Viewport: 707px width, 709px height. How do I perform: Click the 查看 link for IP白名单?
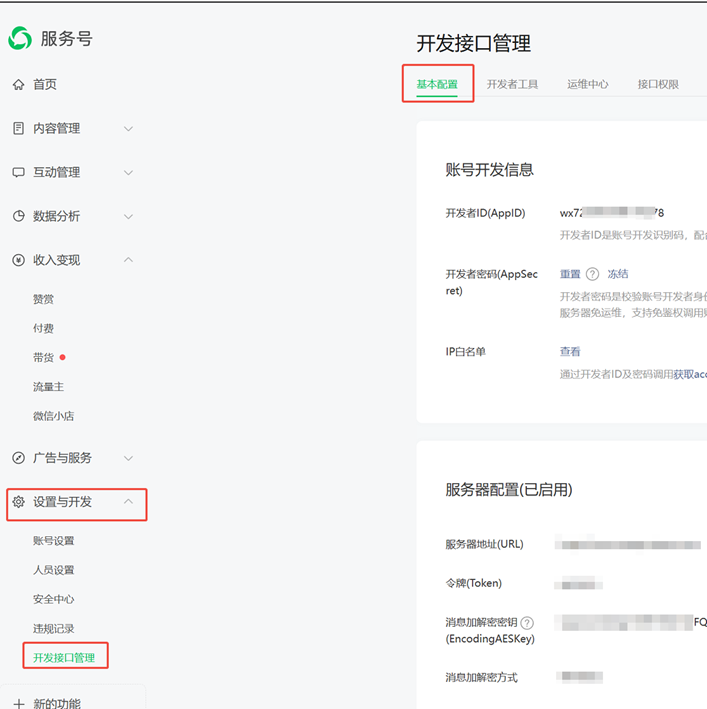tap(570, 352)
